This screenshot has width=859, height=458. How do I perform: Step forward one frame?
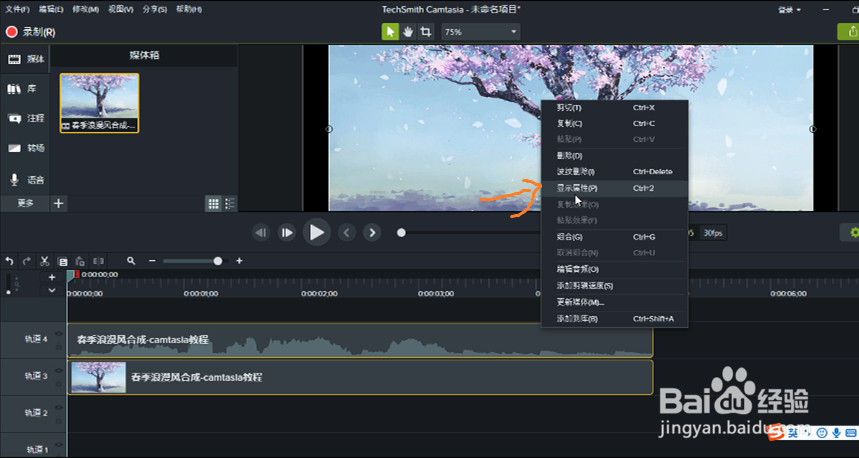click(x=287, y=233)
